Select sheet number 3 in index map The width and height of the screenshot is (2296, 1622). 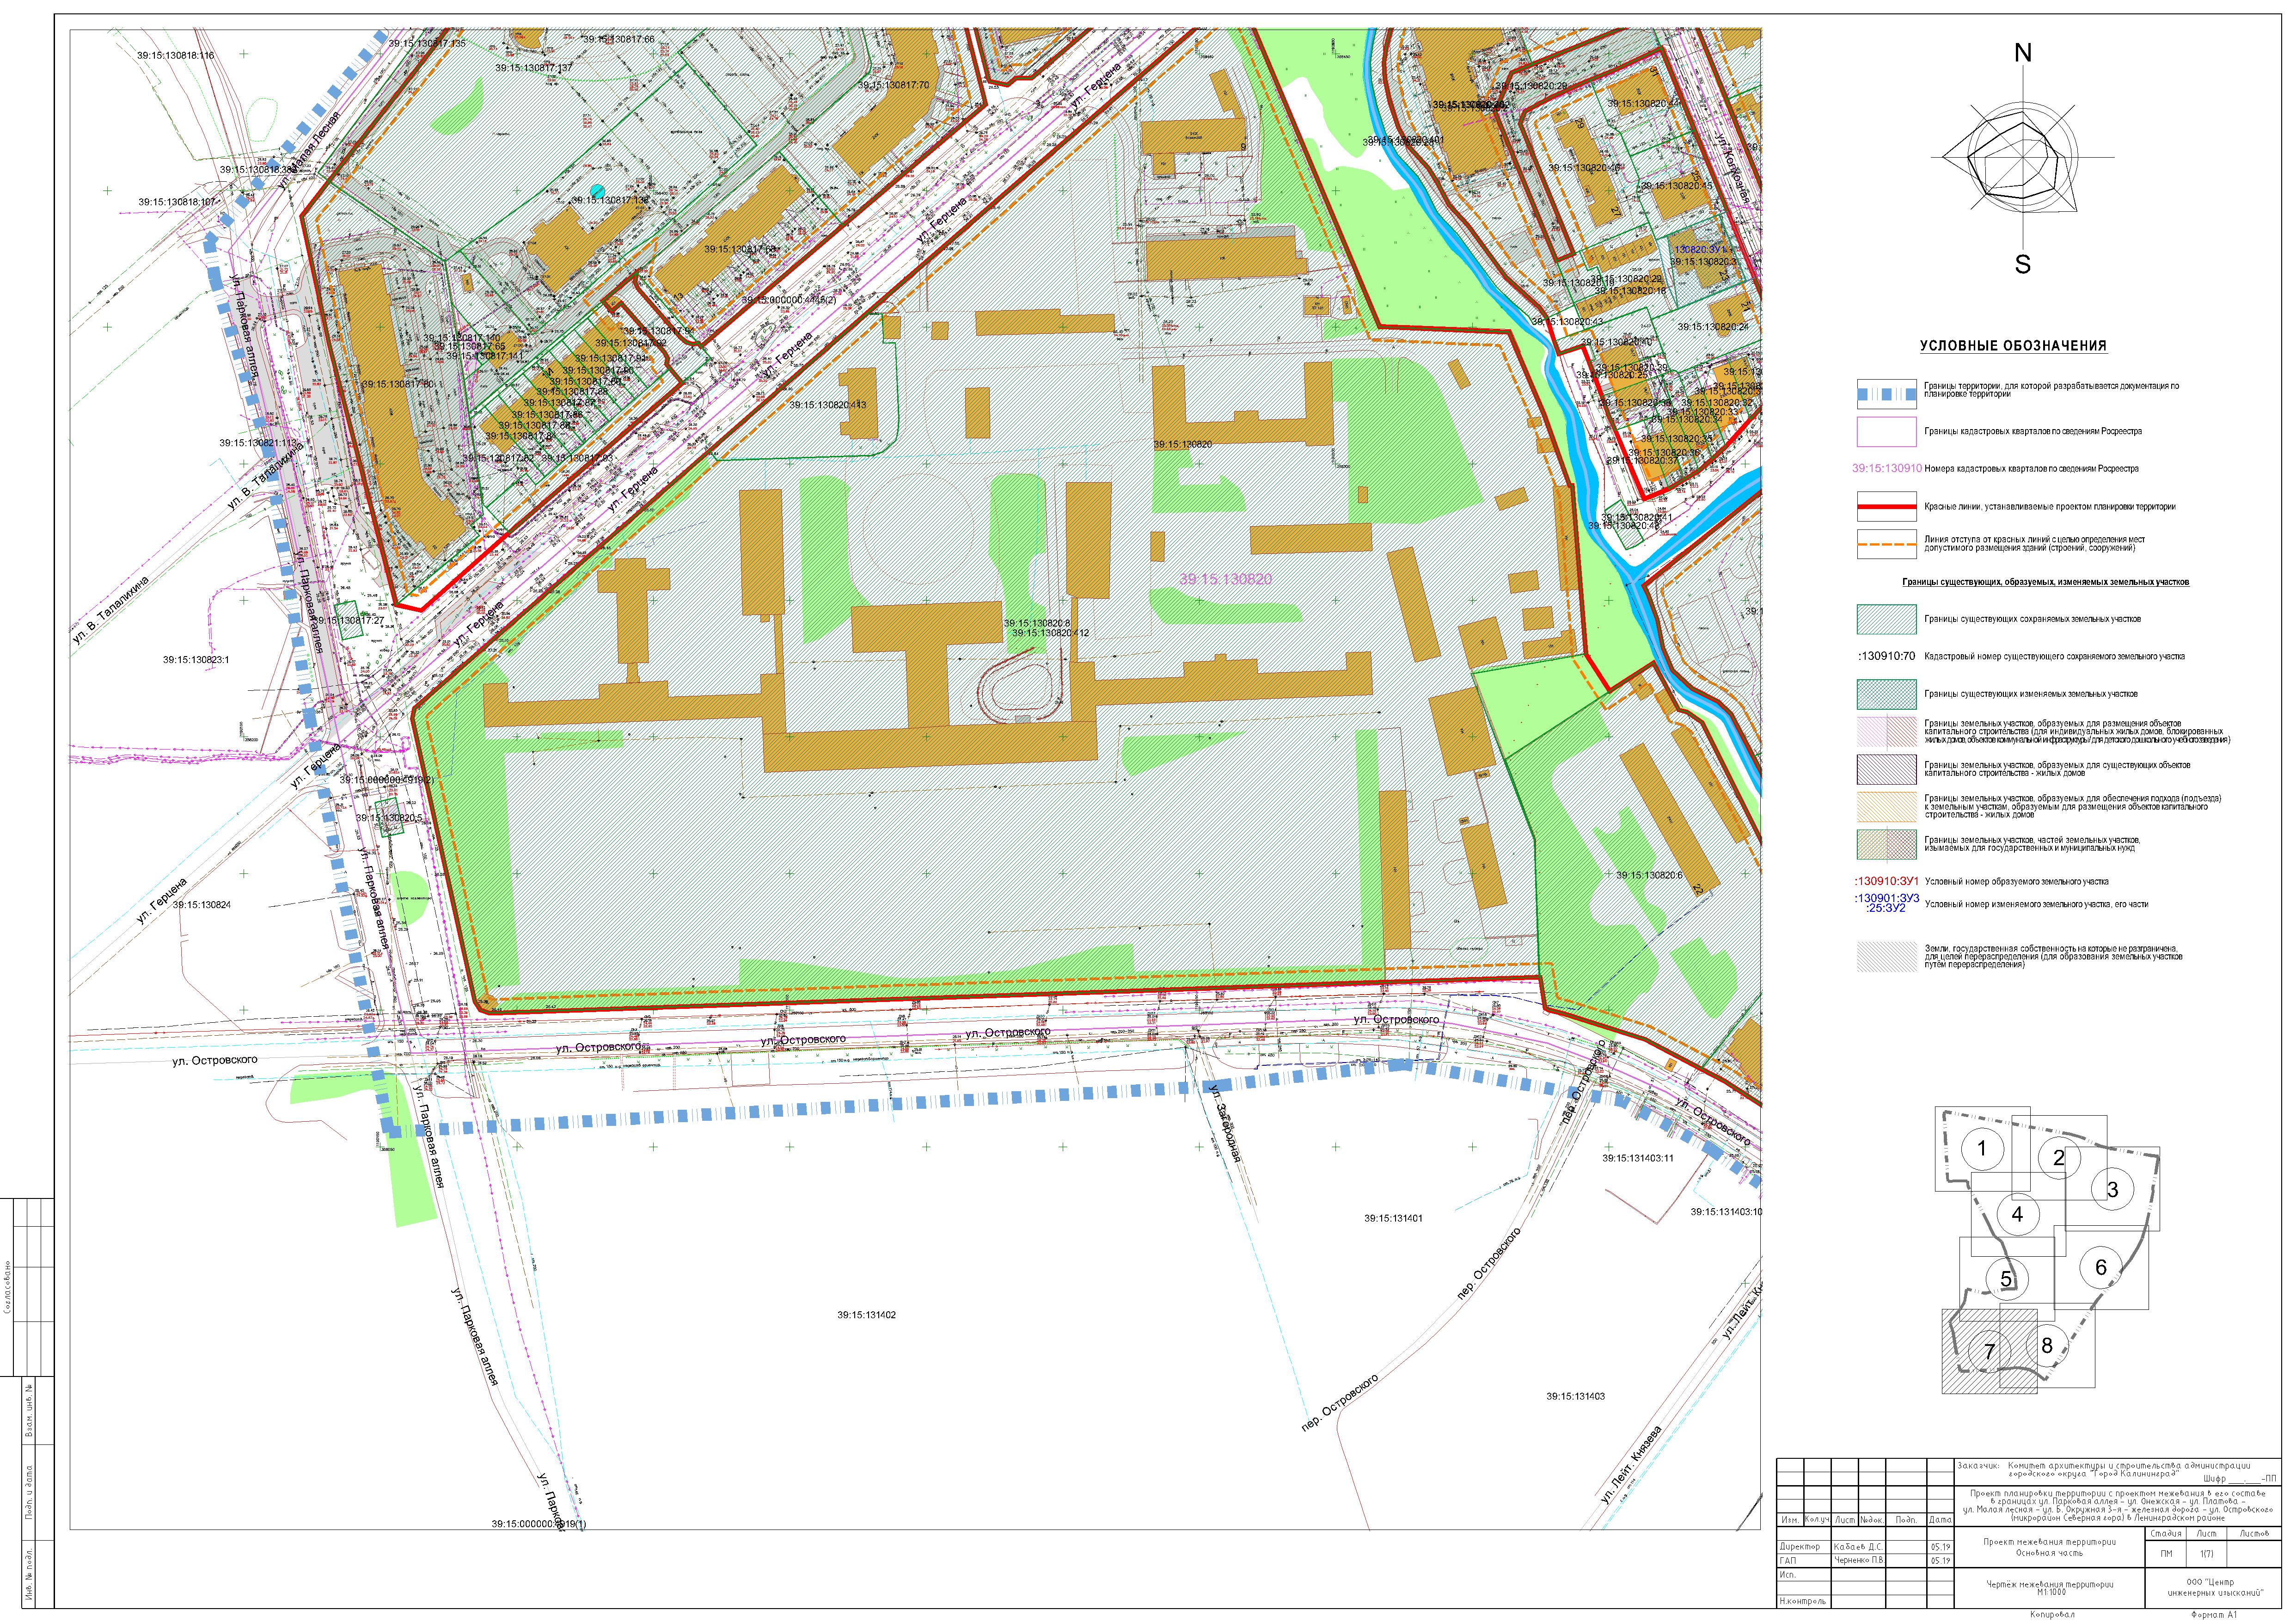point(2112,1189)
